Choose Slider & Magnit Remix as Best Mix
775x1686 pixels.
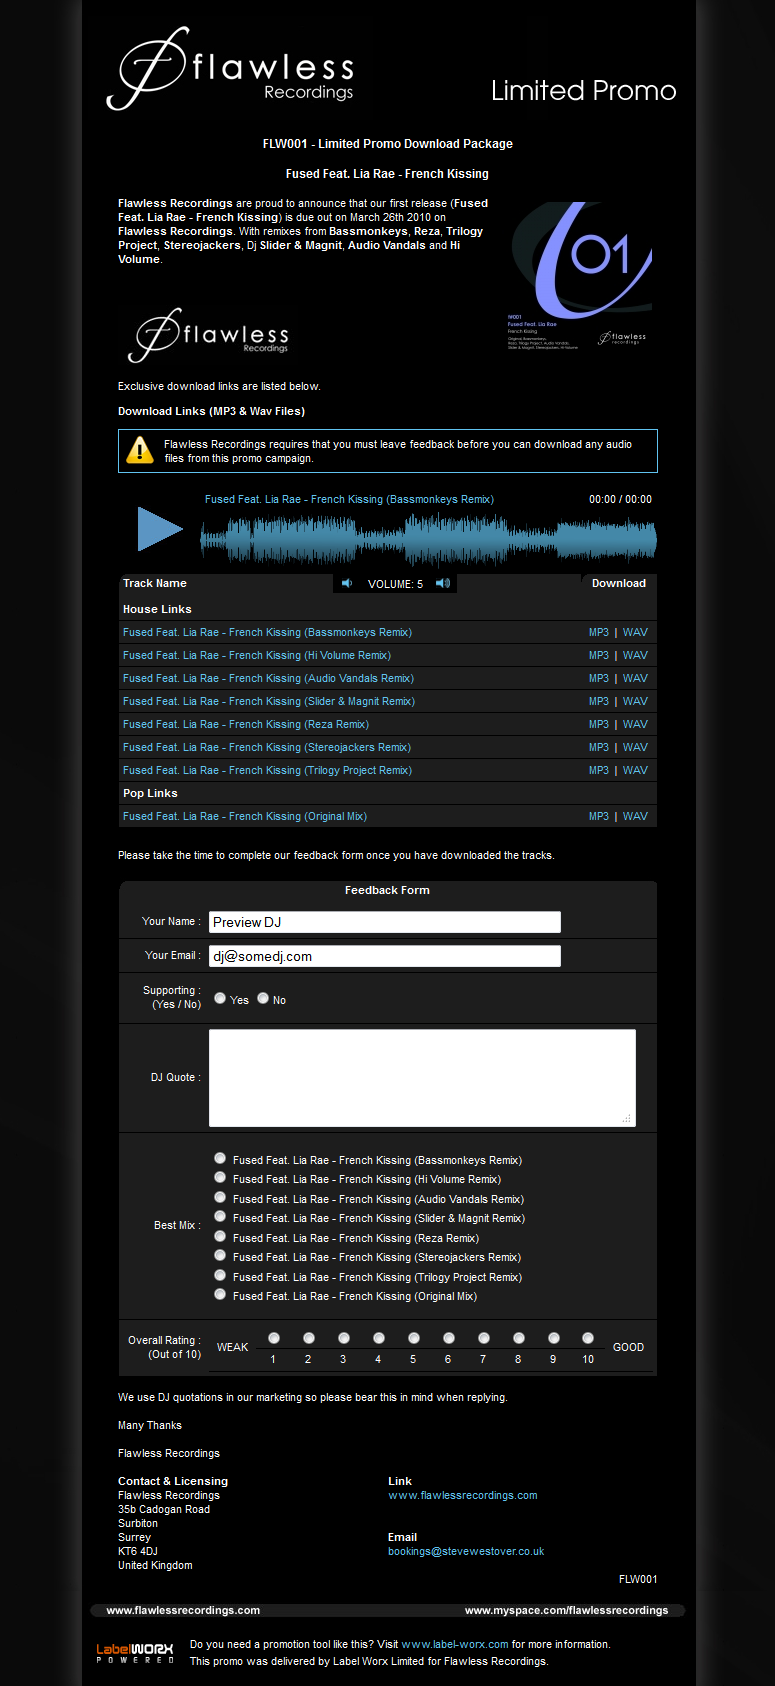(220, 1216)
